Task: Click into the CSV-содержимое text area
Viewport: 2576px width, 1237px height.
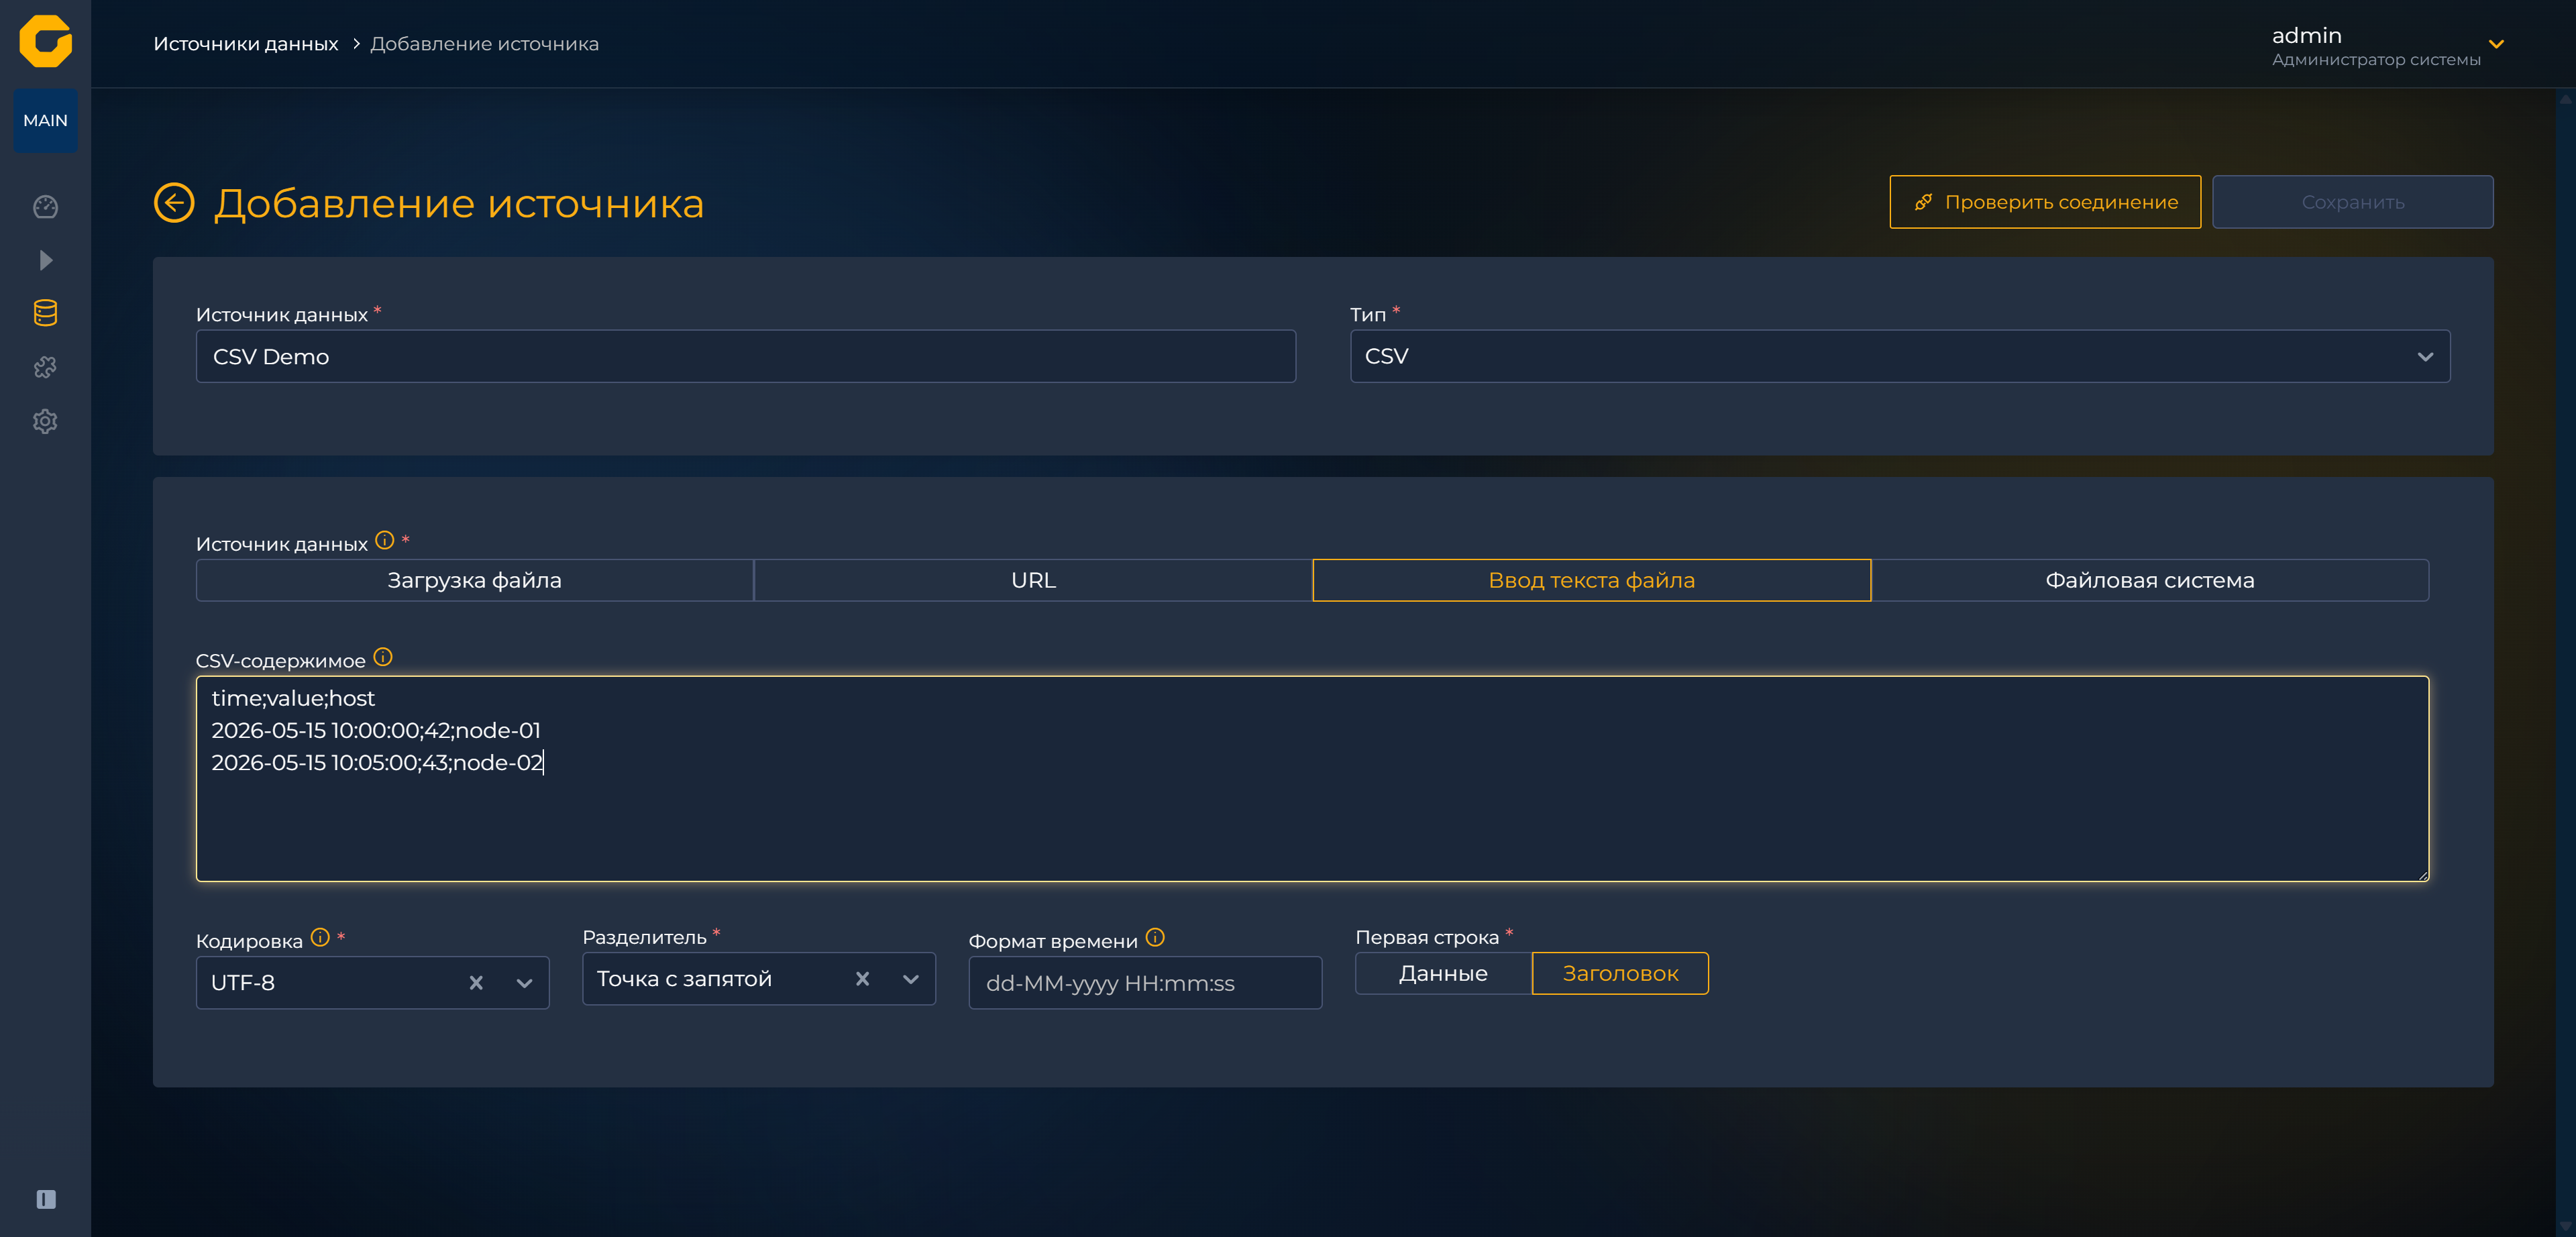Action: pos(1312,778)
